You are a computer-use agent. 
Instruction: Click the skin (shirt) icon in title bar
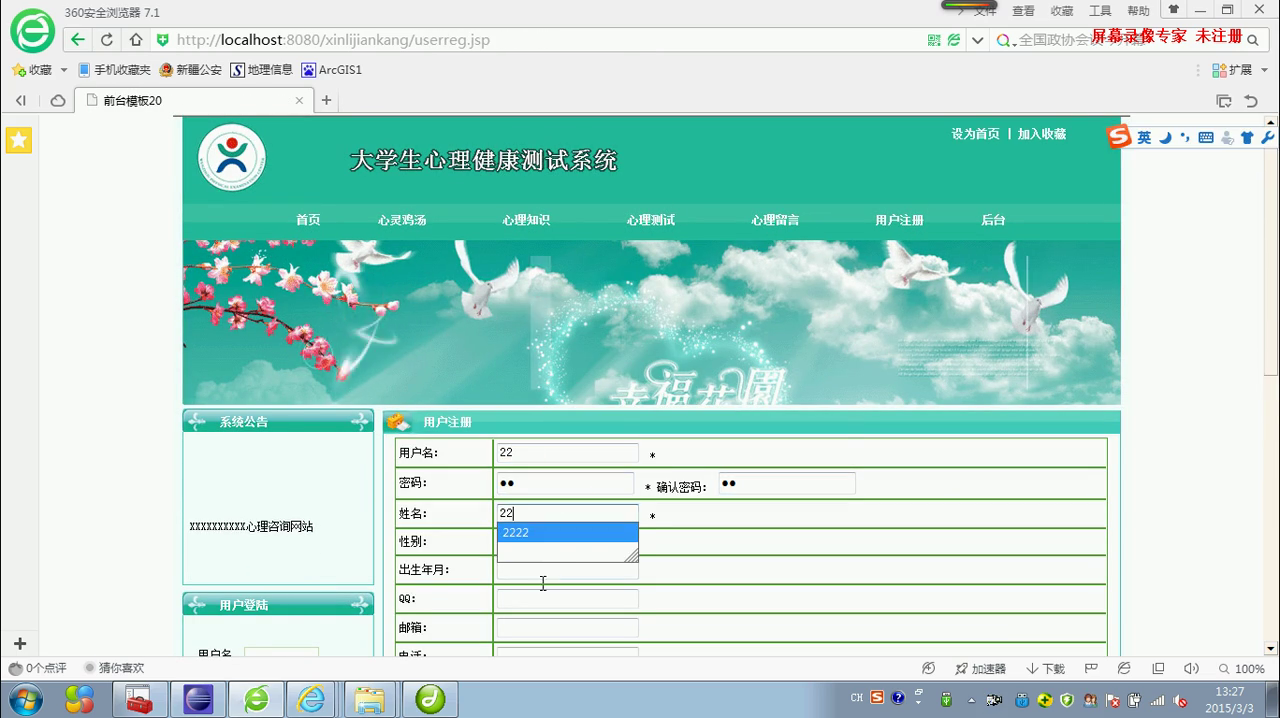[1174, 10]
